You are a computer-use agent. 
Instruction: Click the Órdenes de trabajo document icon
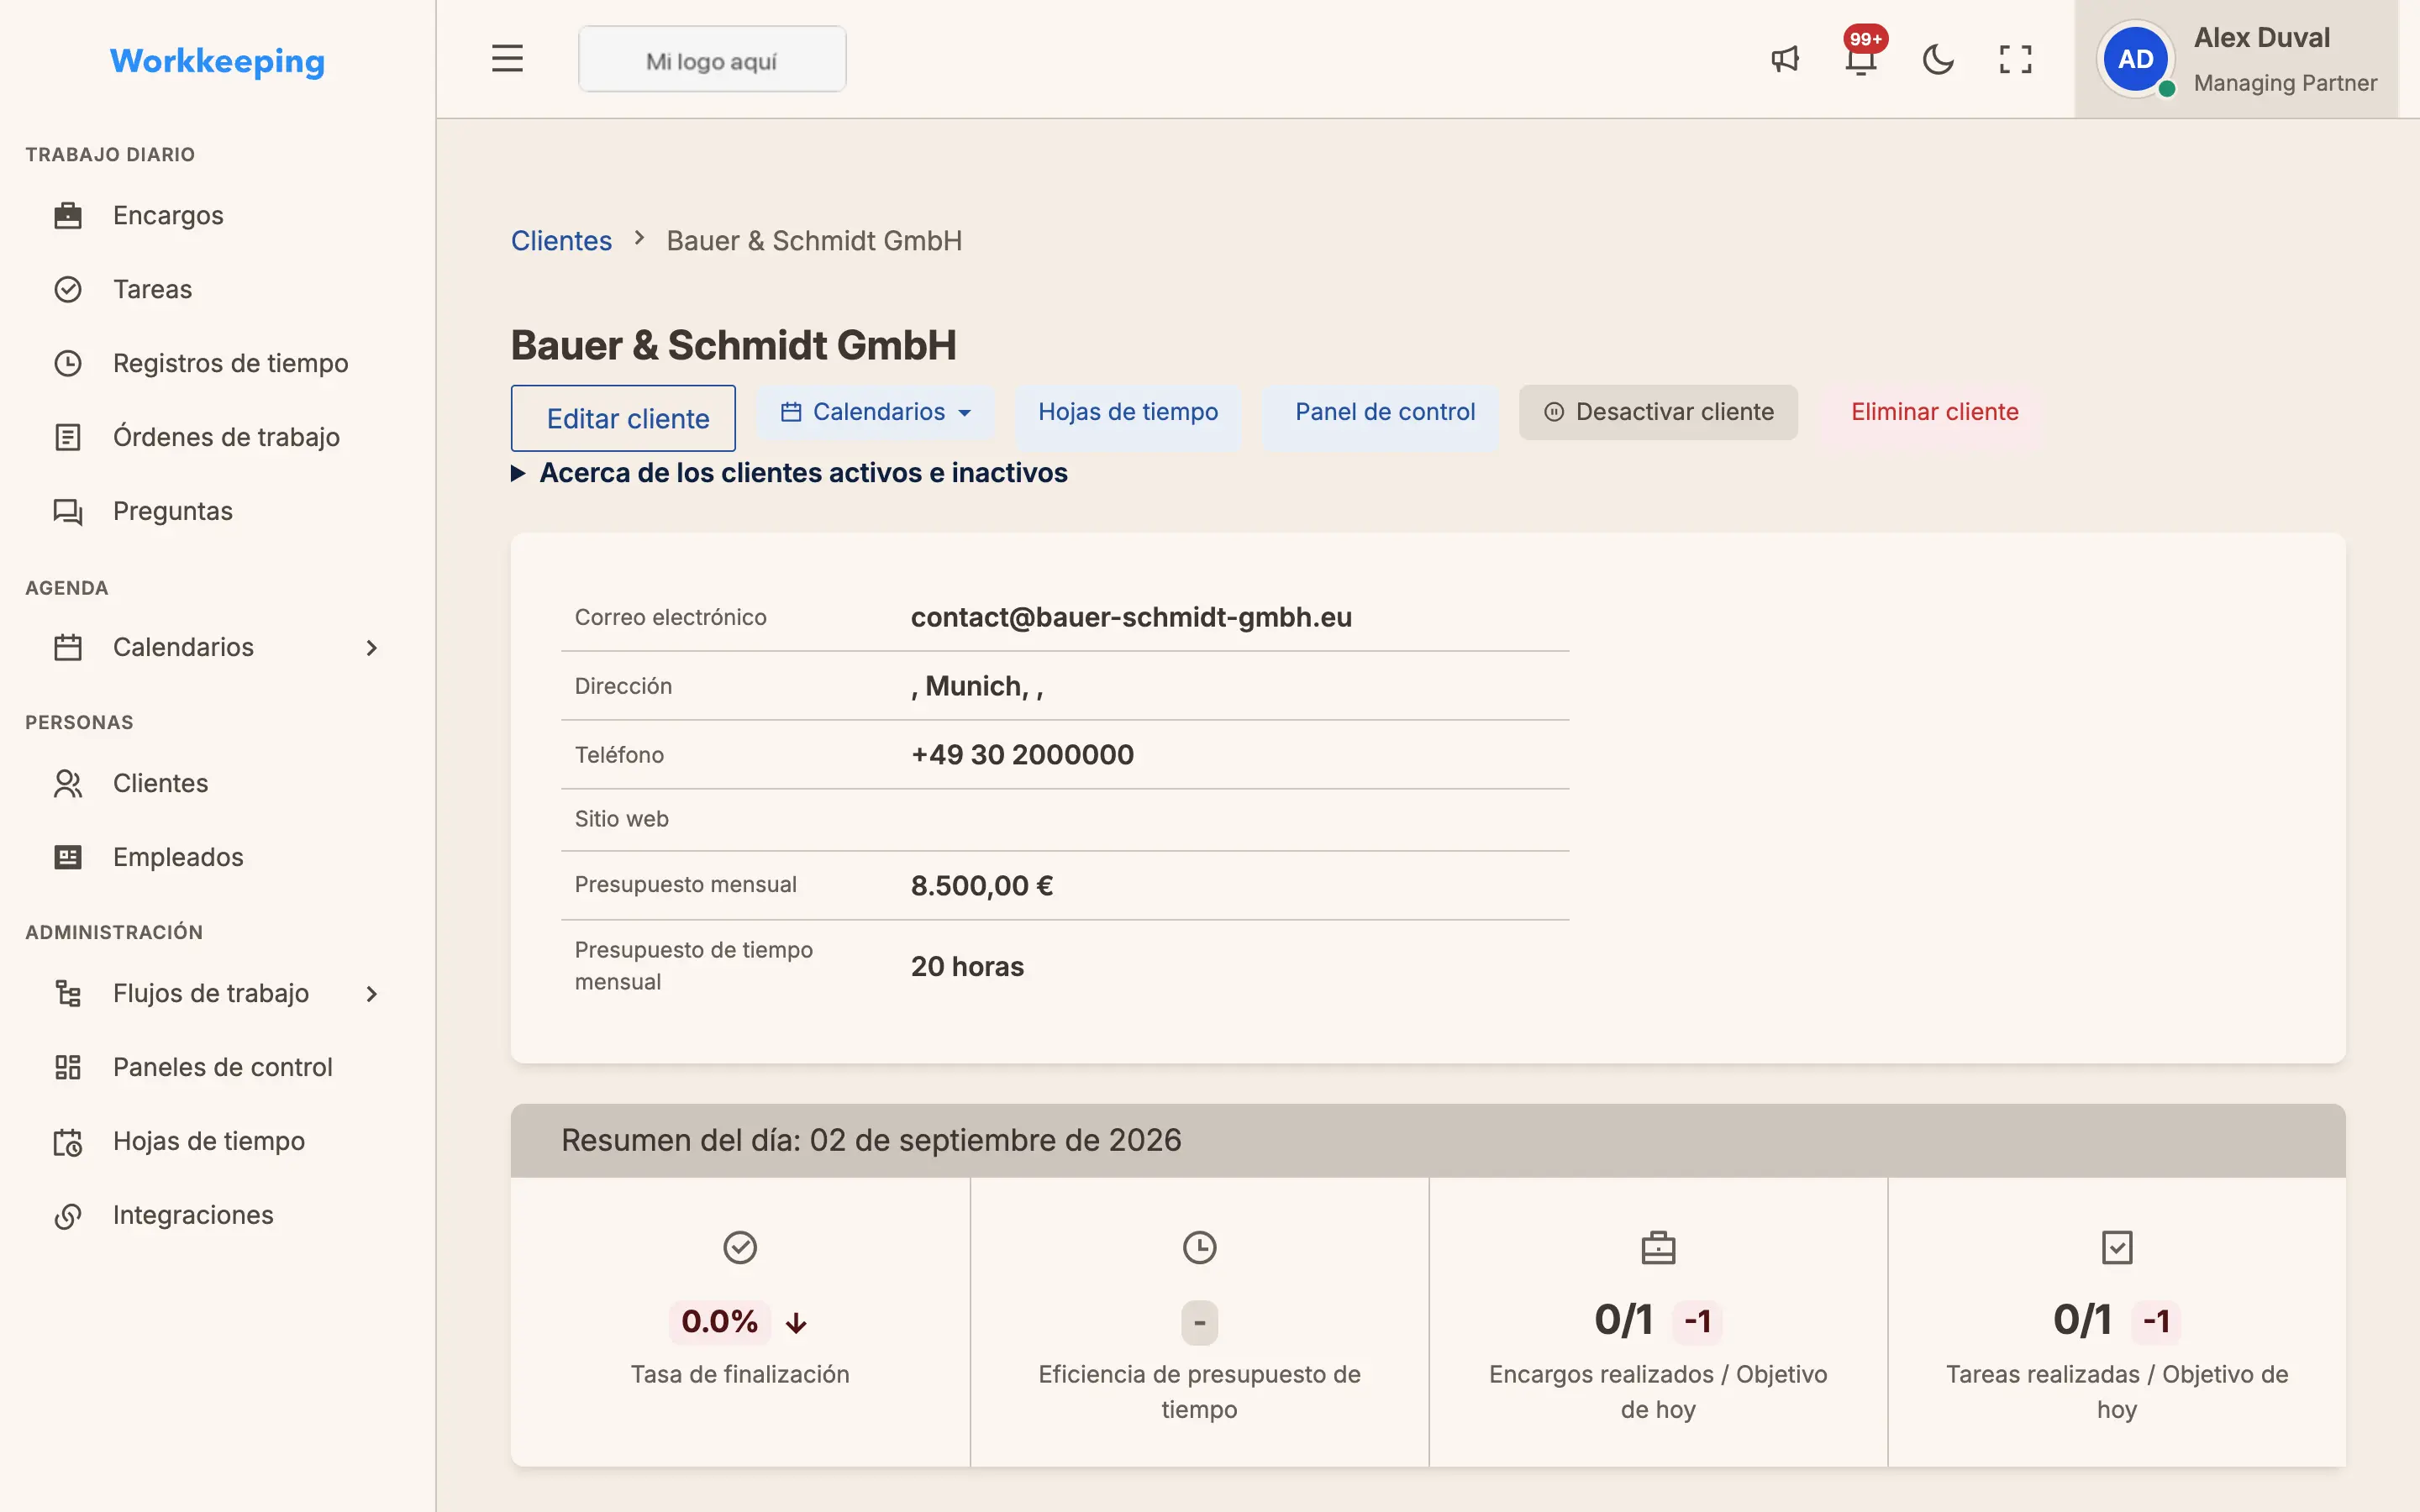(x=68, y=437)
